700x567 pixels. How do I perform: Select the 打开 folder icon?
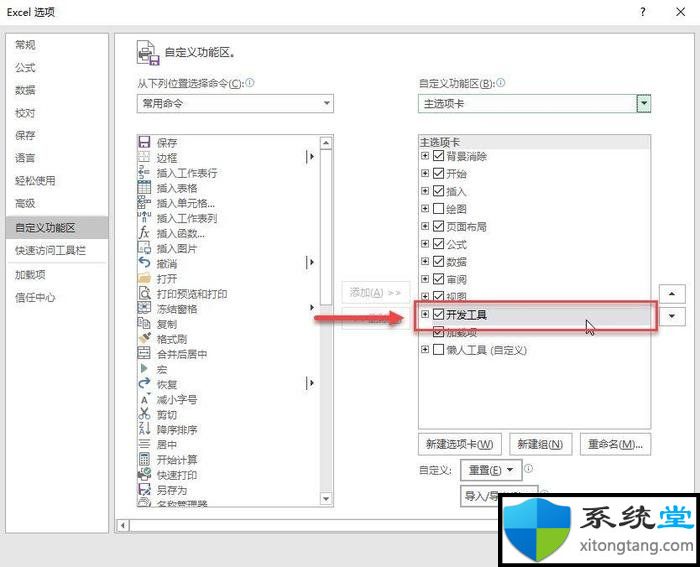[x=144, y=278]
